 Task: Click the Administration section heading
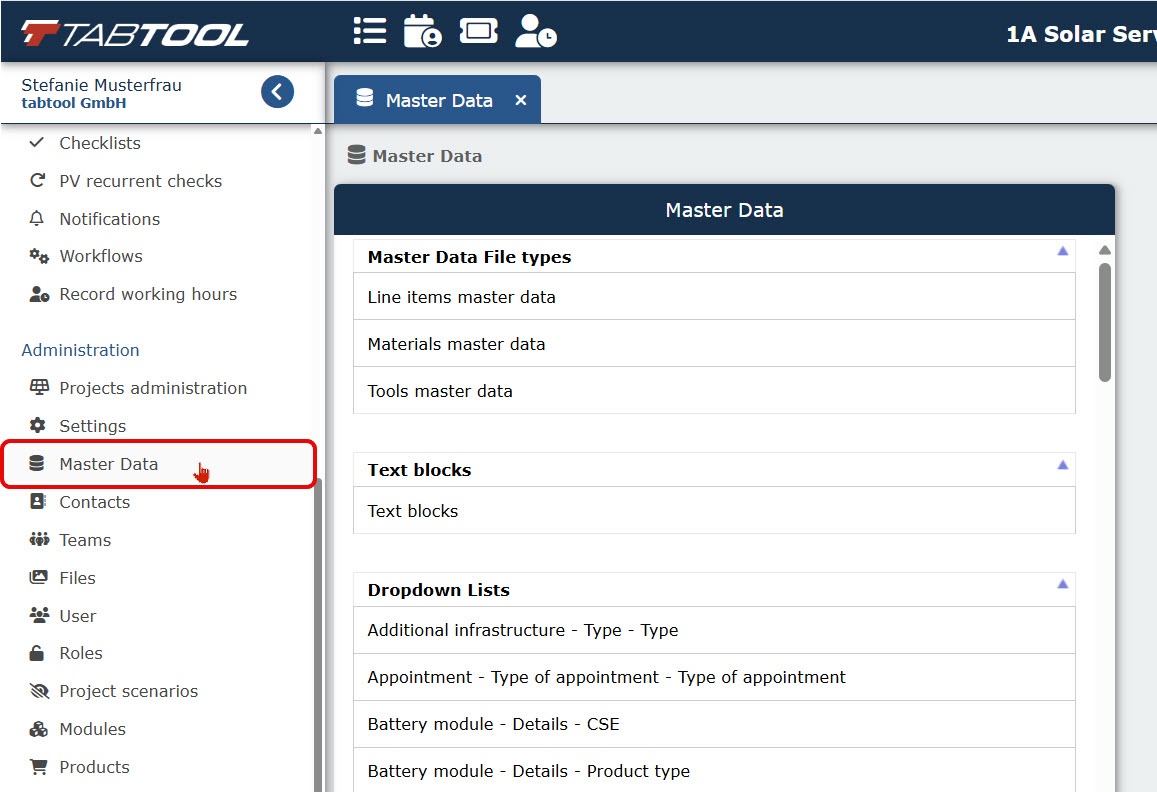(80, 350)
